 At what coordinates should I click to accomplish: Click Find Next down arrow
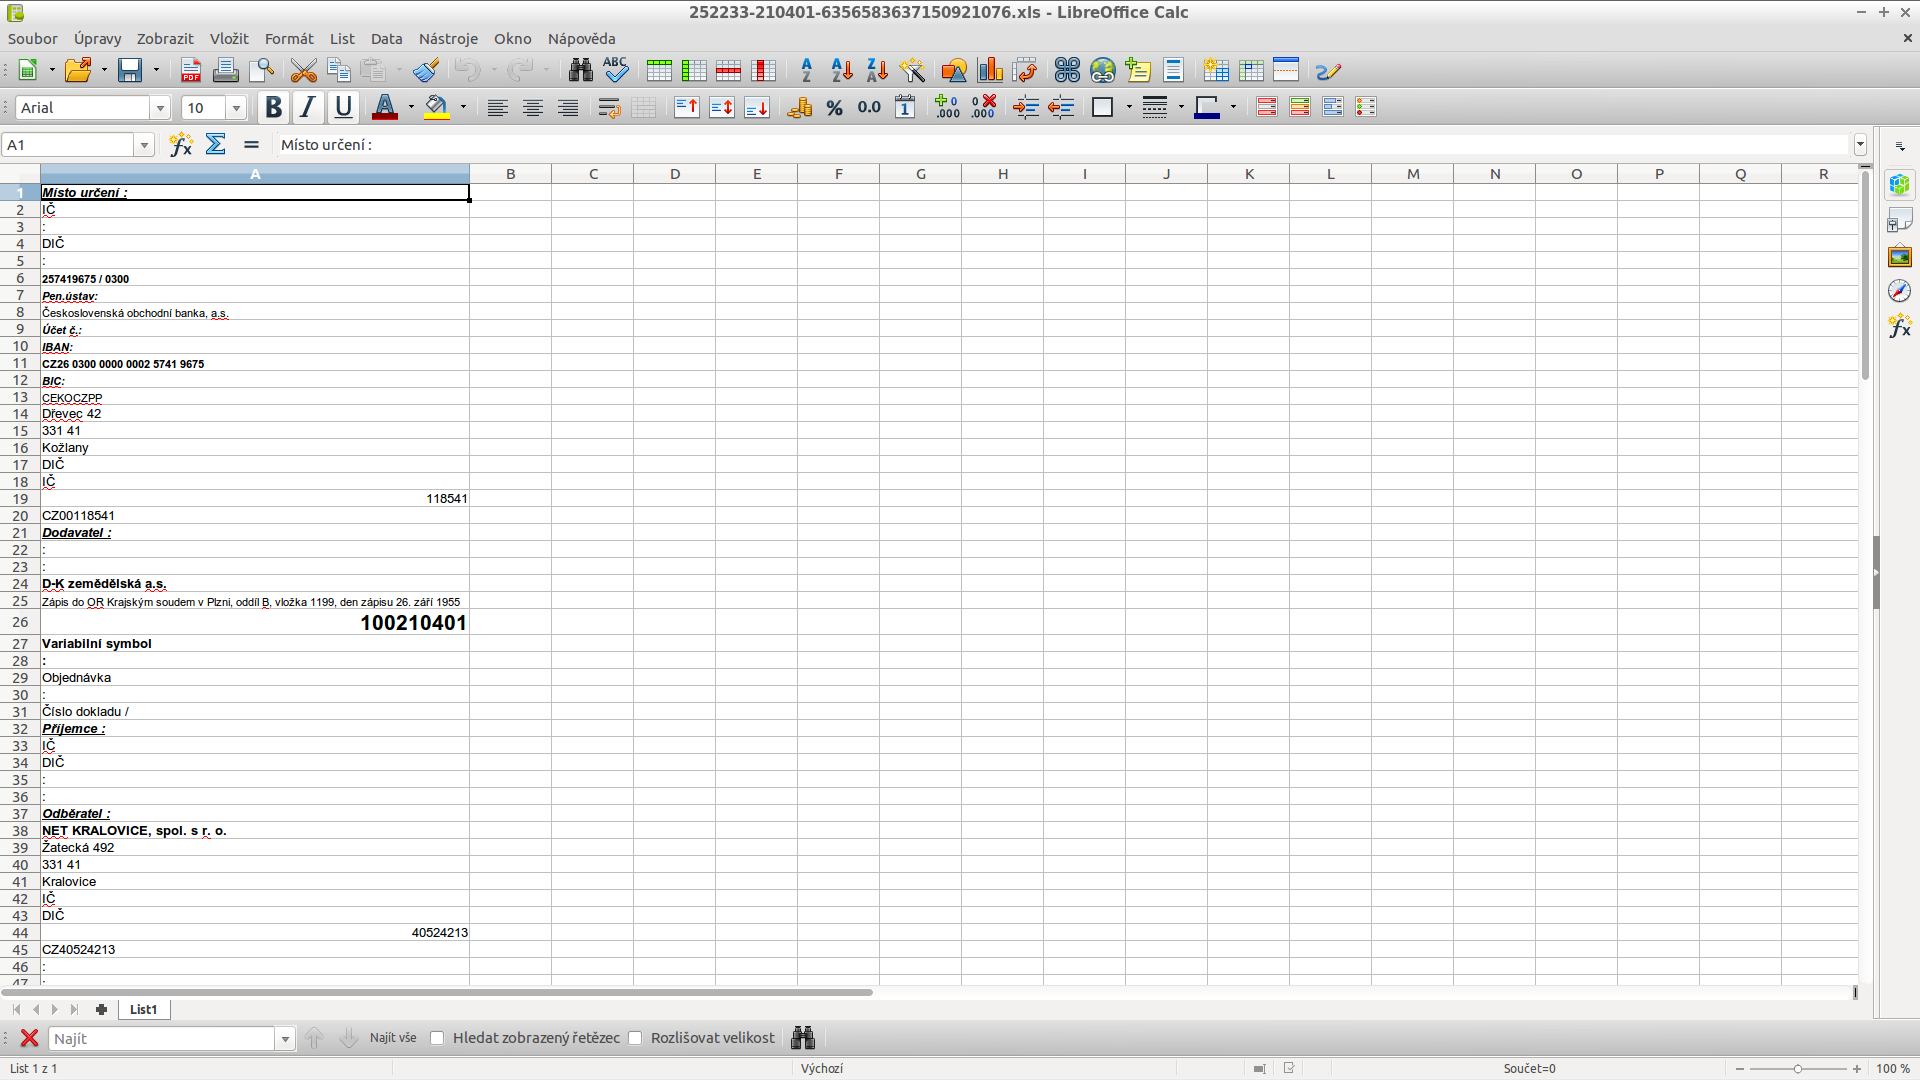(348, 1038)
